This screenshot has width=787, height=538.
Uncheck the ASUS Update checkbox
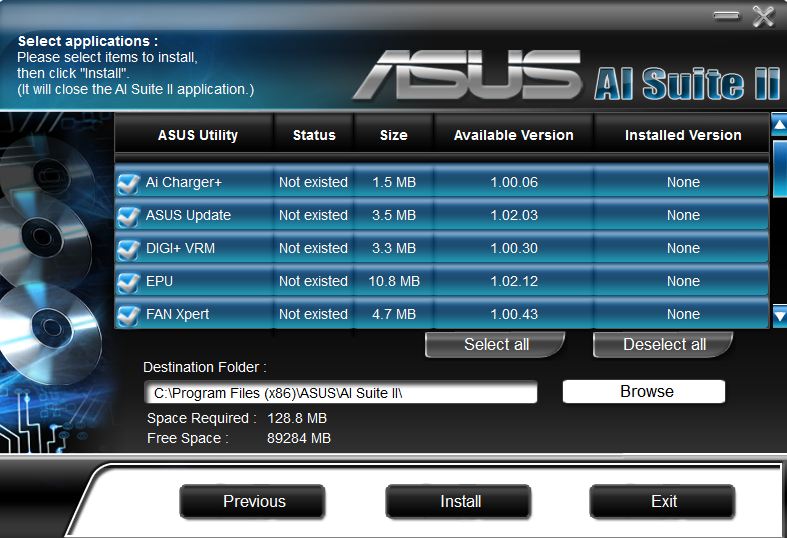tap(128, 216)
